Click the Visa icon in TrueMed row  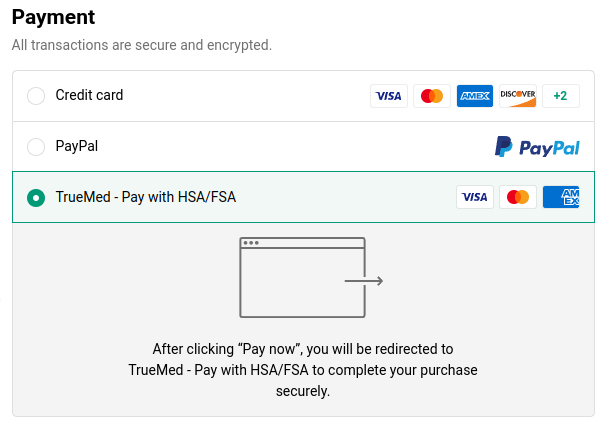[x=475, y=197]
